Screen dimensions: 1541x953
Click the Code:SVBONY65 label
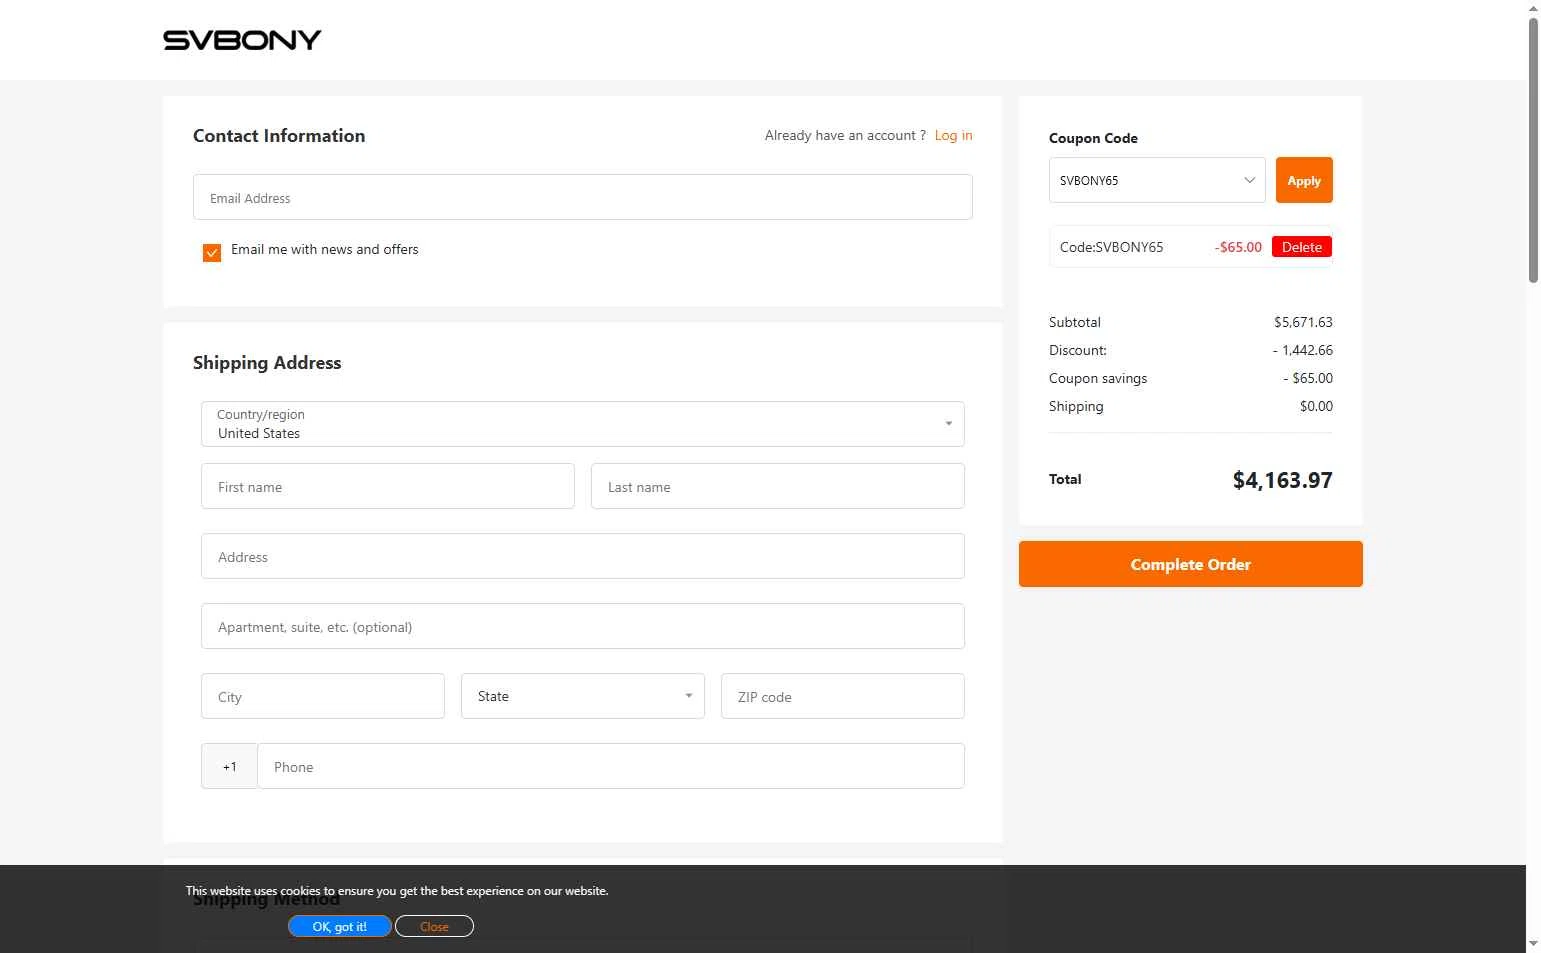(x=1111, y=247)
